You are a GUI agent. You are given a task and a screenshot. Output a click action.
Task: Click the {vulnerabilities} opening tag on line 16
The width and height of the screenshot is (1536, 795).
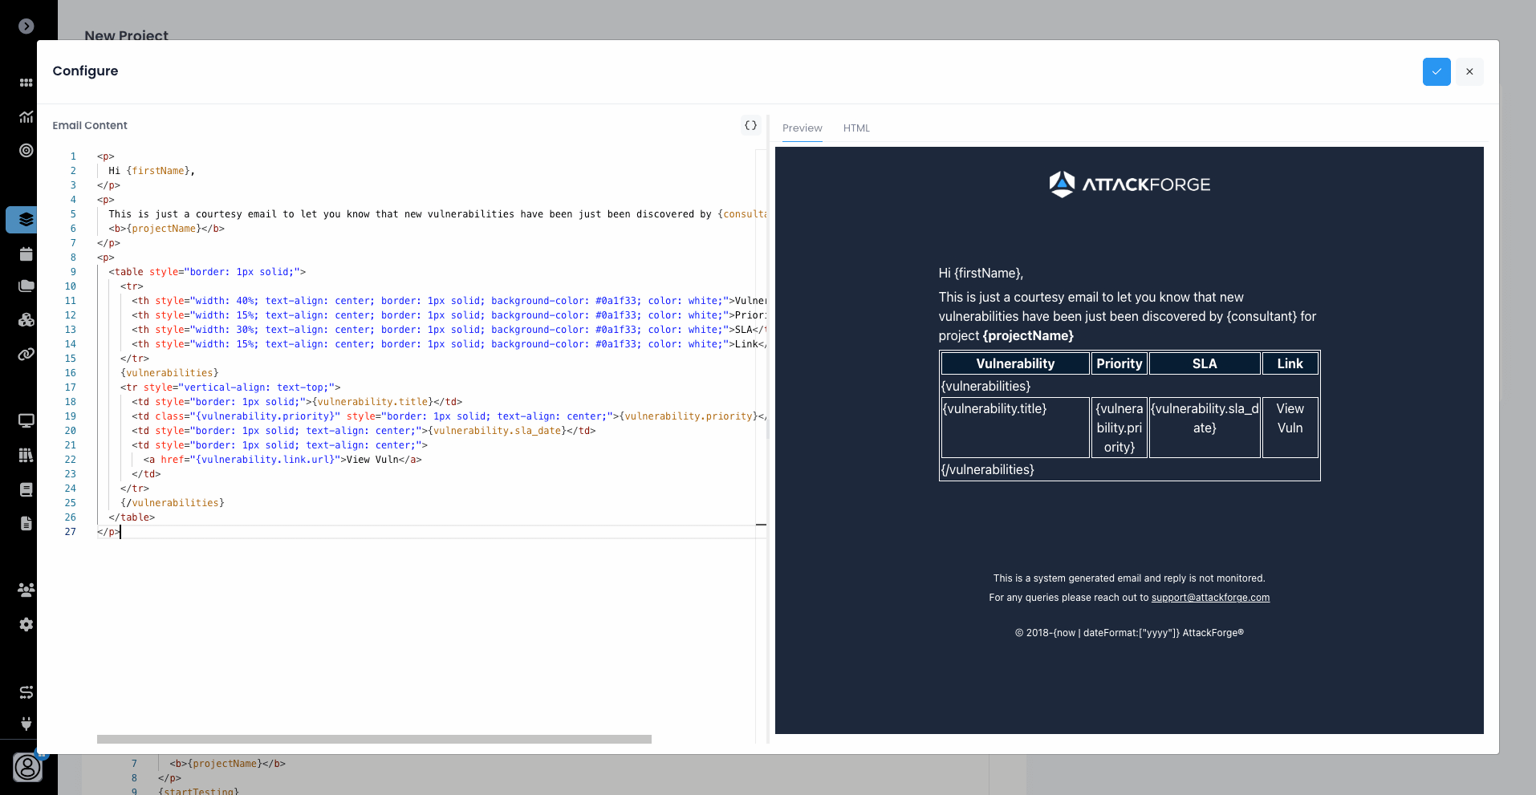170,373
